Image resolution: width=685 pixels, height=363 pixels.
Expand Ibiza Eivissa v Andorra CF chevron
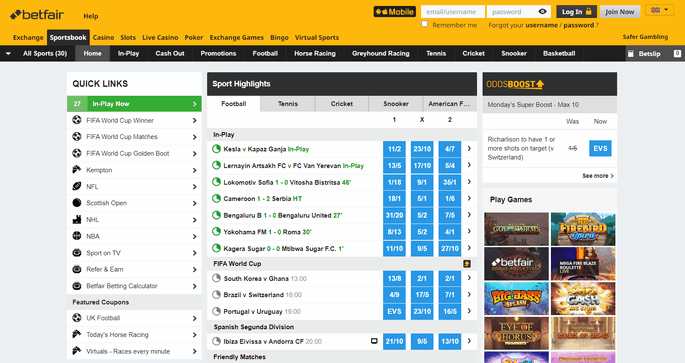[x=469, y=341]
